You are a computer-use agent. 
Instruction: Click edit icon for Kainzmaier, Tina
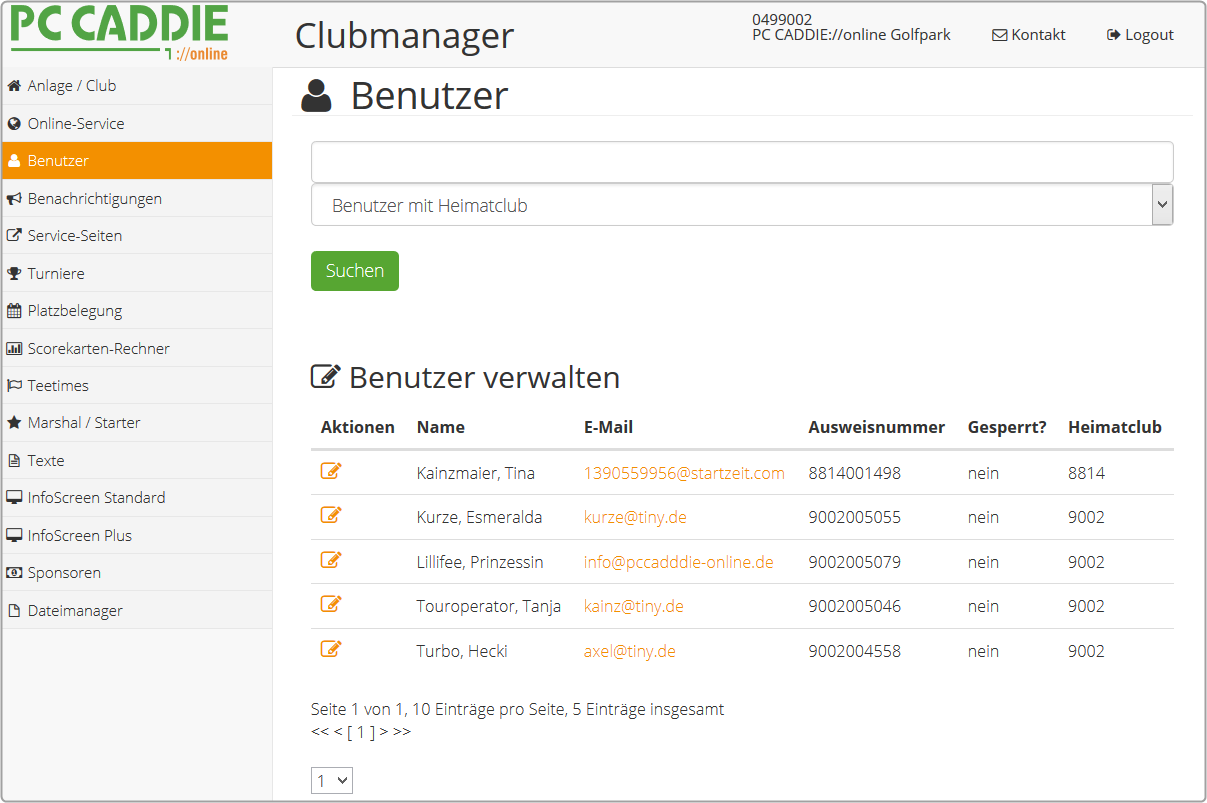(331, 471)
